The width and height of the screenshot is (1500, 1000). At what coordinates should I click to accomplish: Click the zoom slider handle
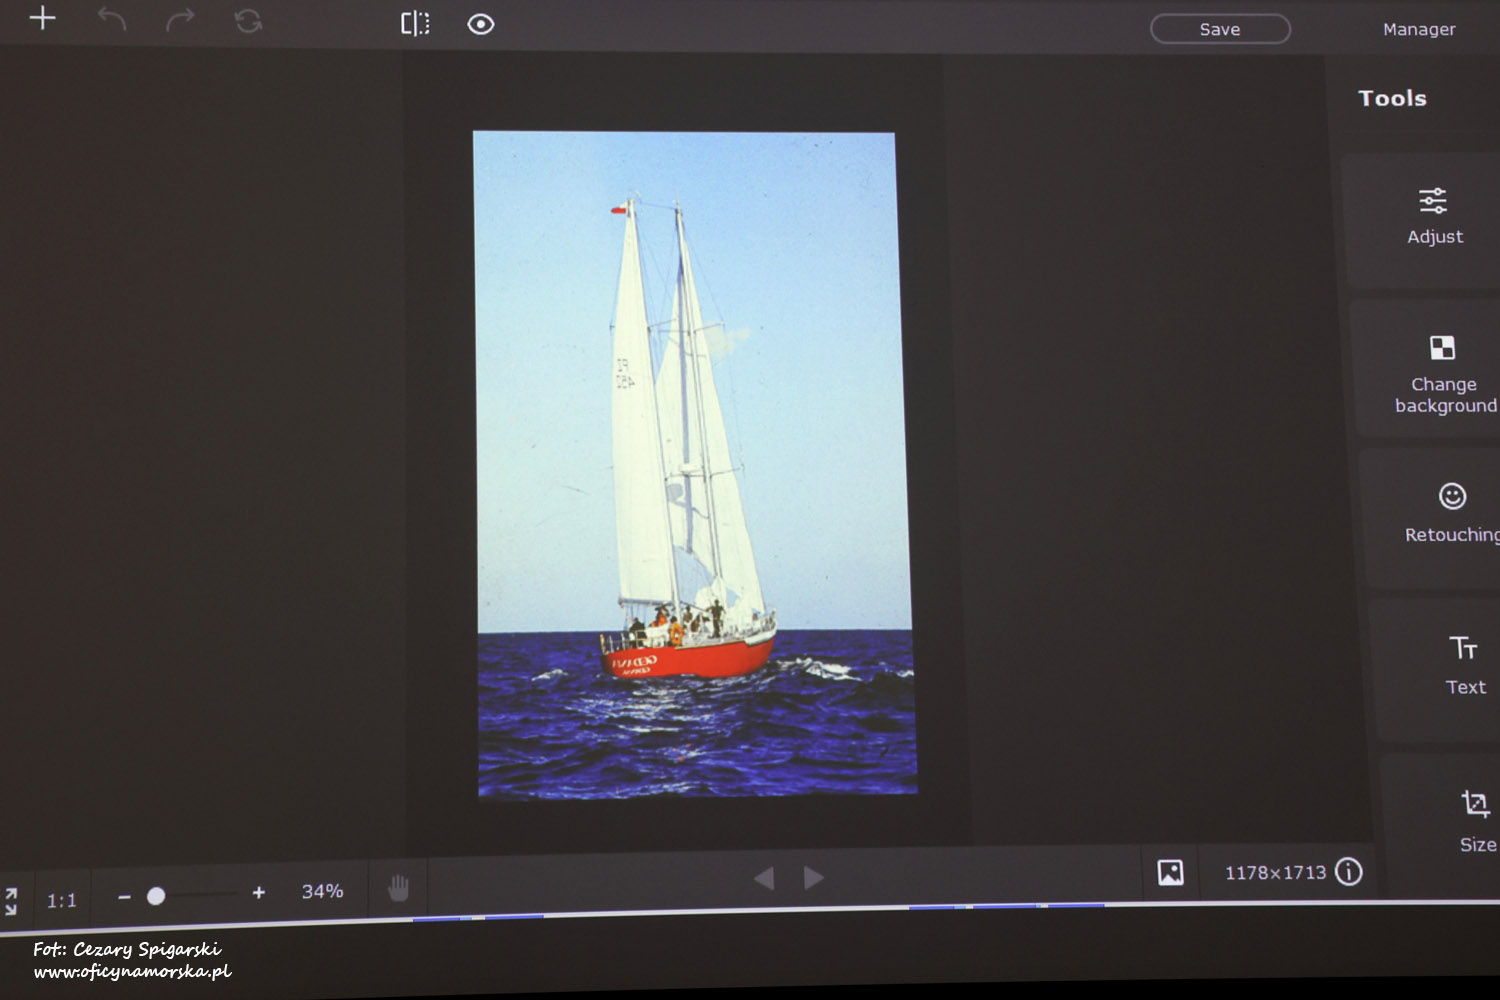tap(156, 896)
